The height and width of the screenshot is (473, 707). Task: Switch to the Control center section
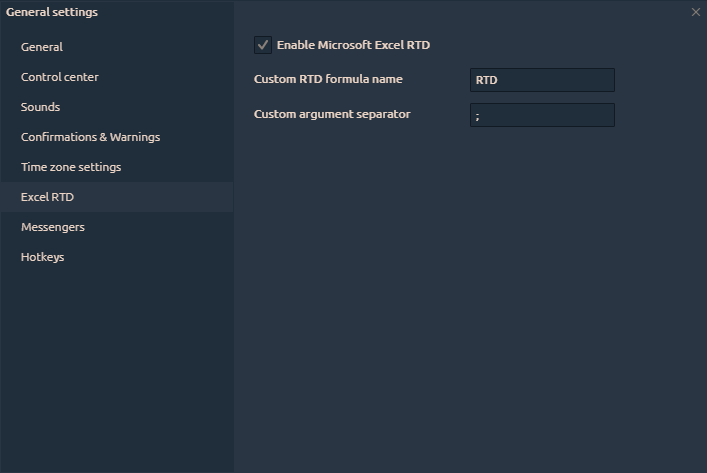[x=60, y=77]
